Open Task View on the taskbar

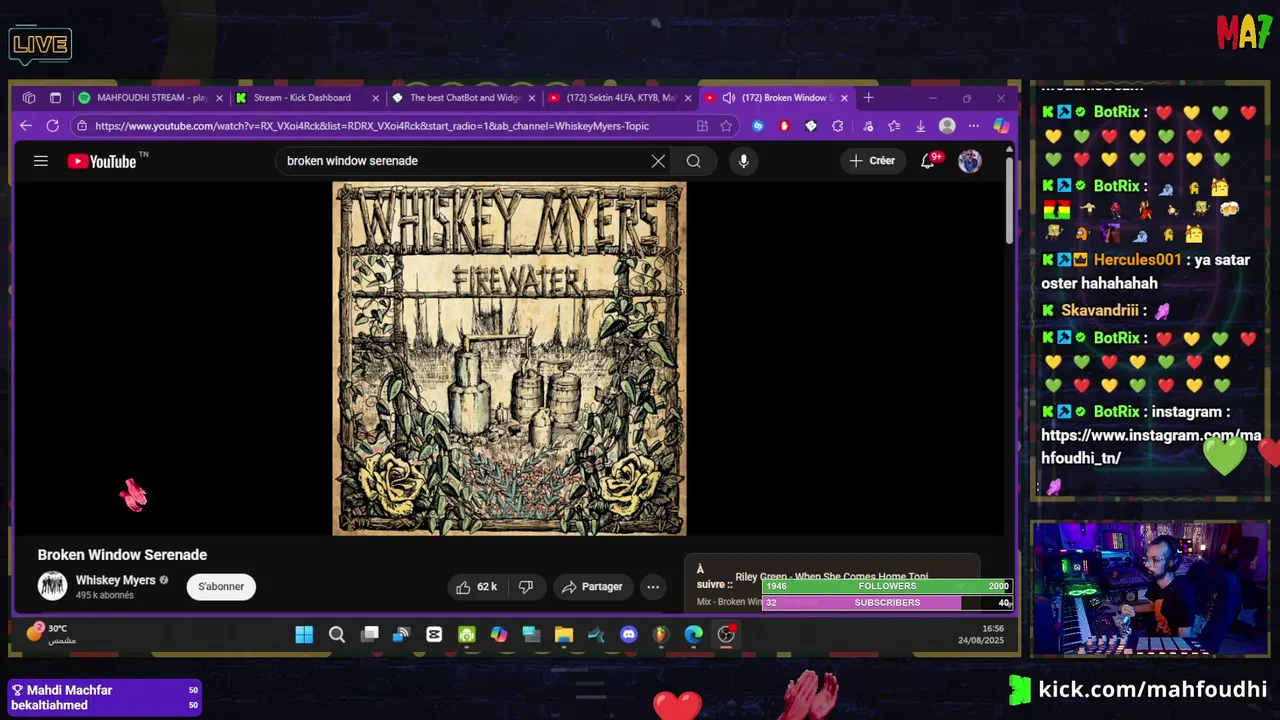369,634
